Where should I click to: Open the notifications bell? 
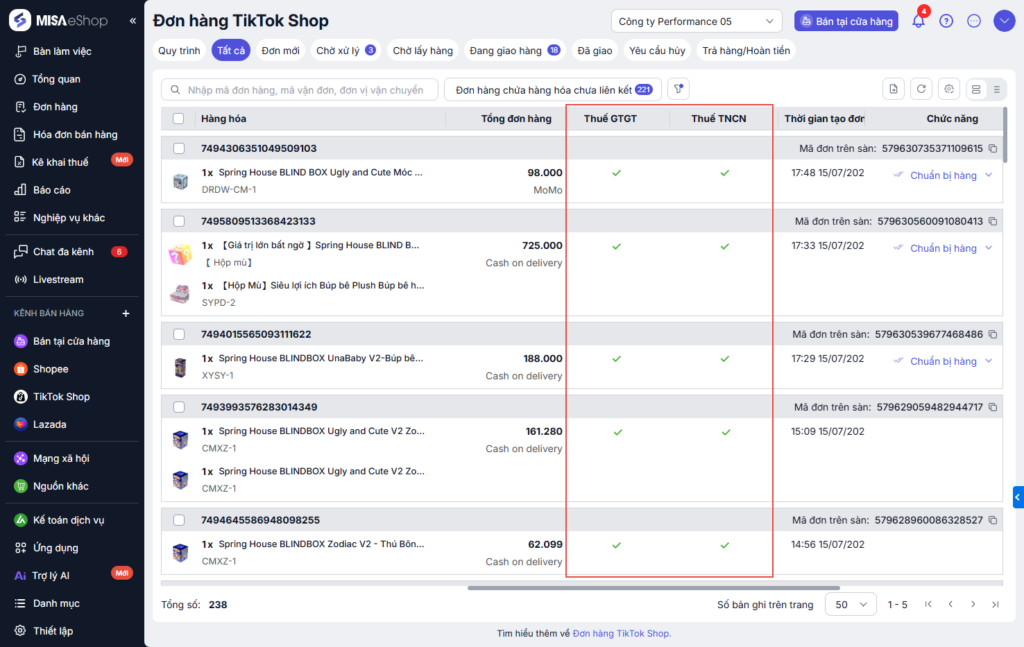click(918, 21)
